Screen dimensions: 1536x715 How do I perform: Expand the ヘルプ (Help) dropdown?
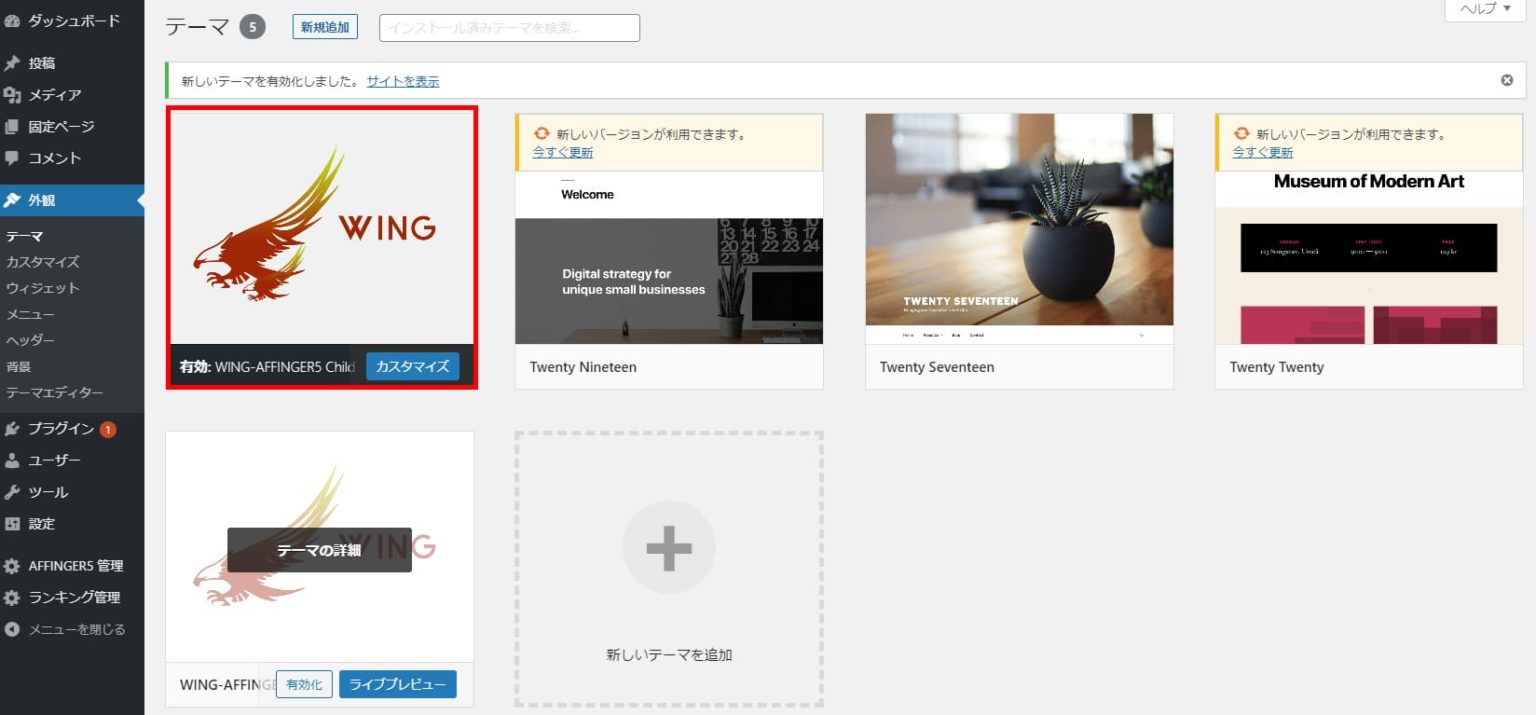(x=1484, y=8)
